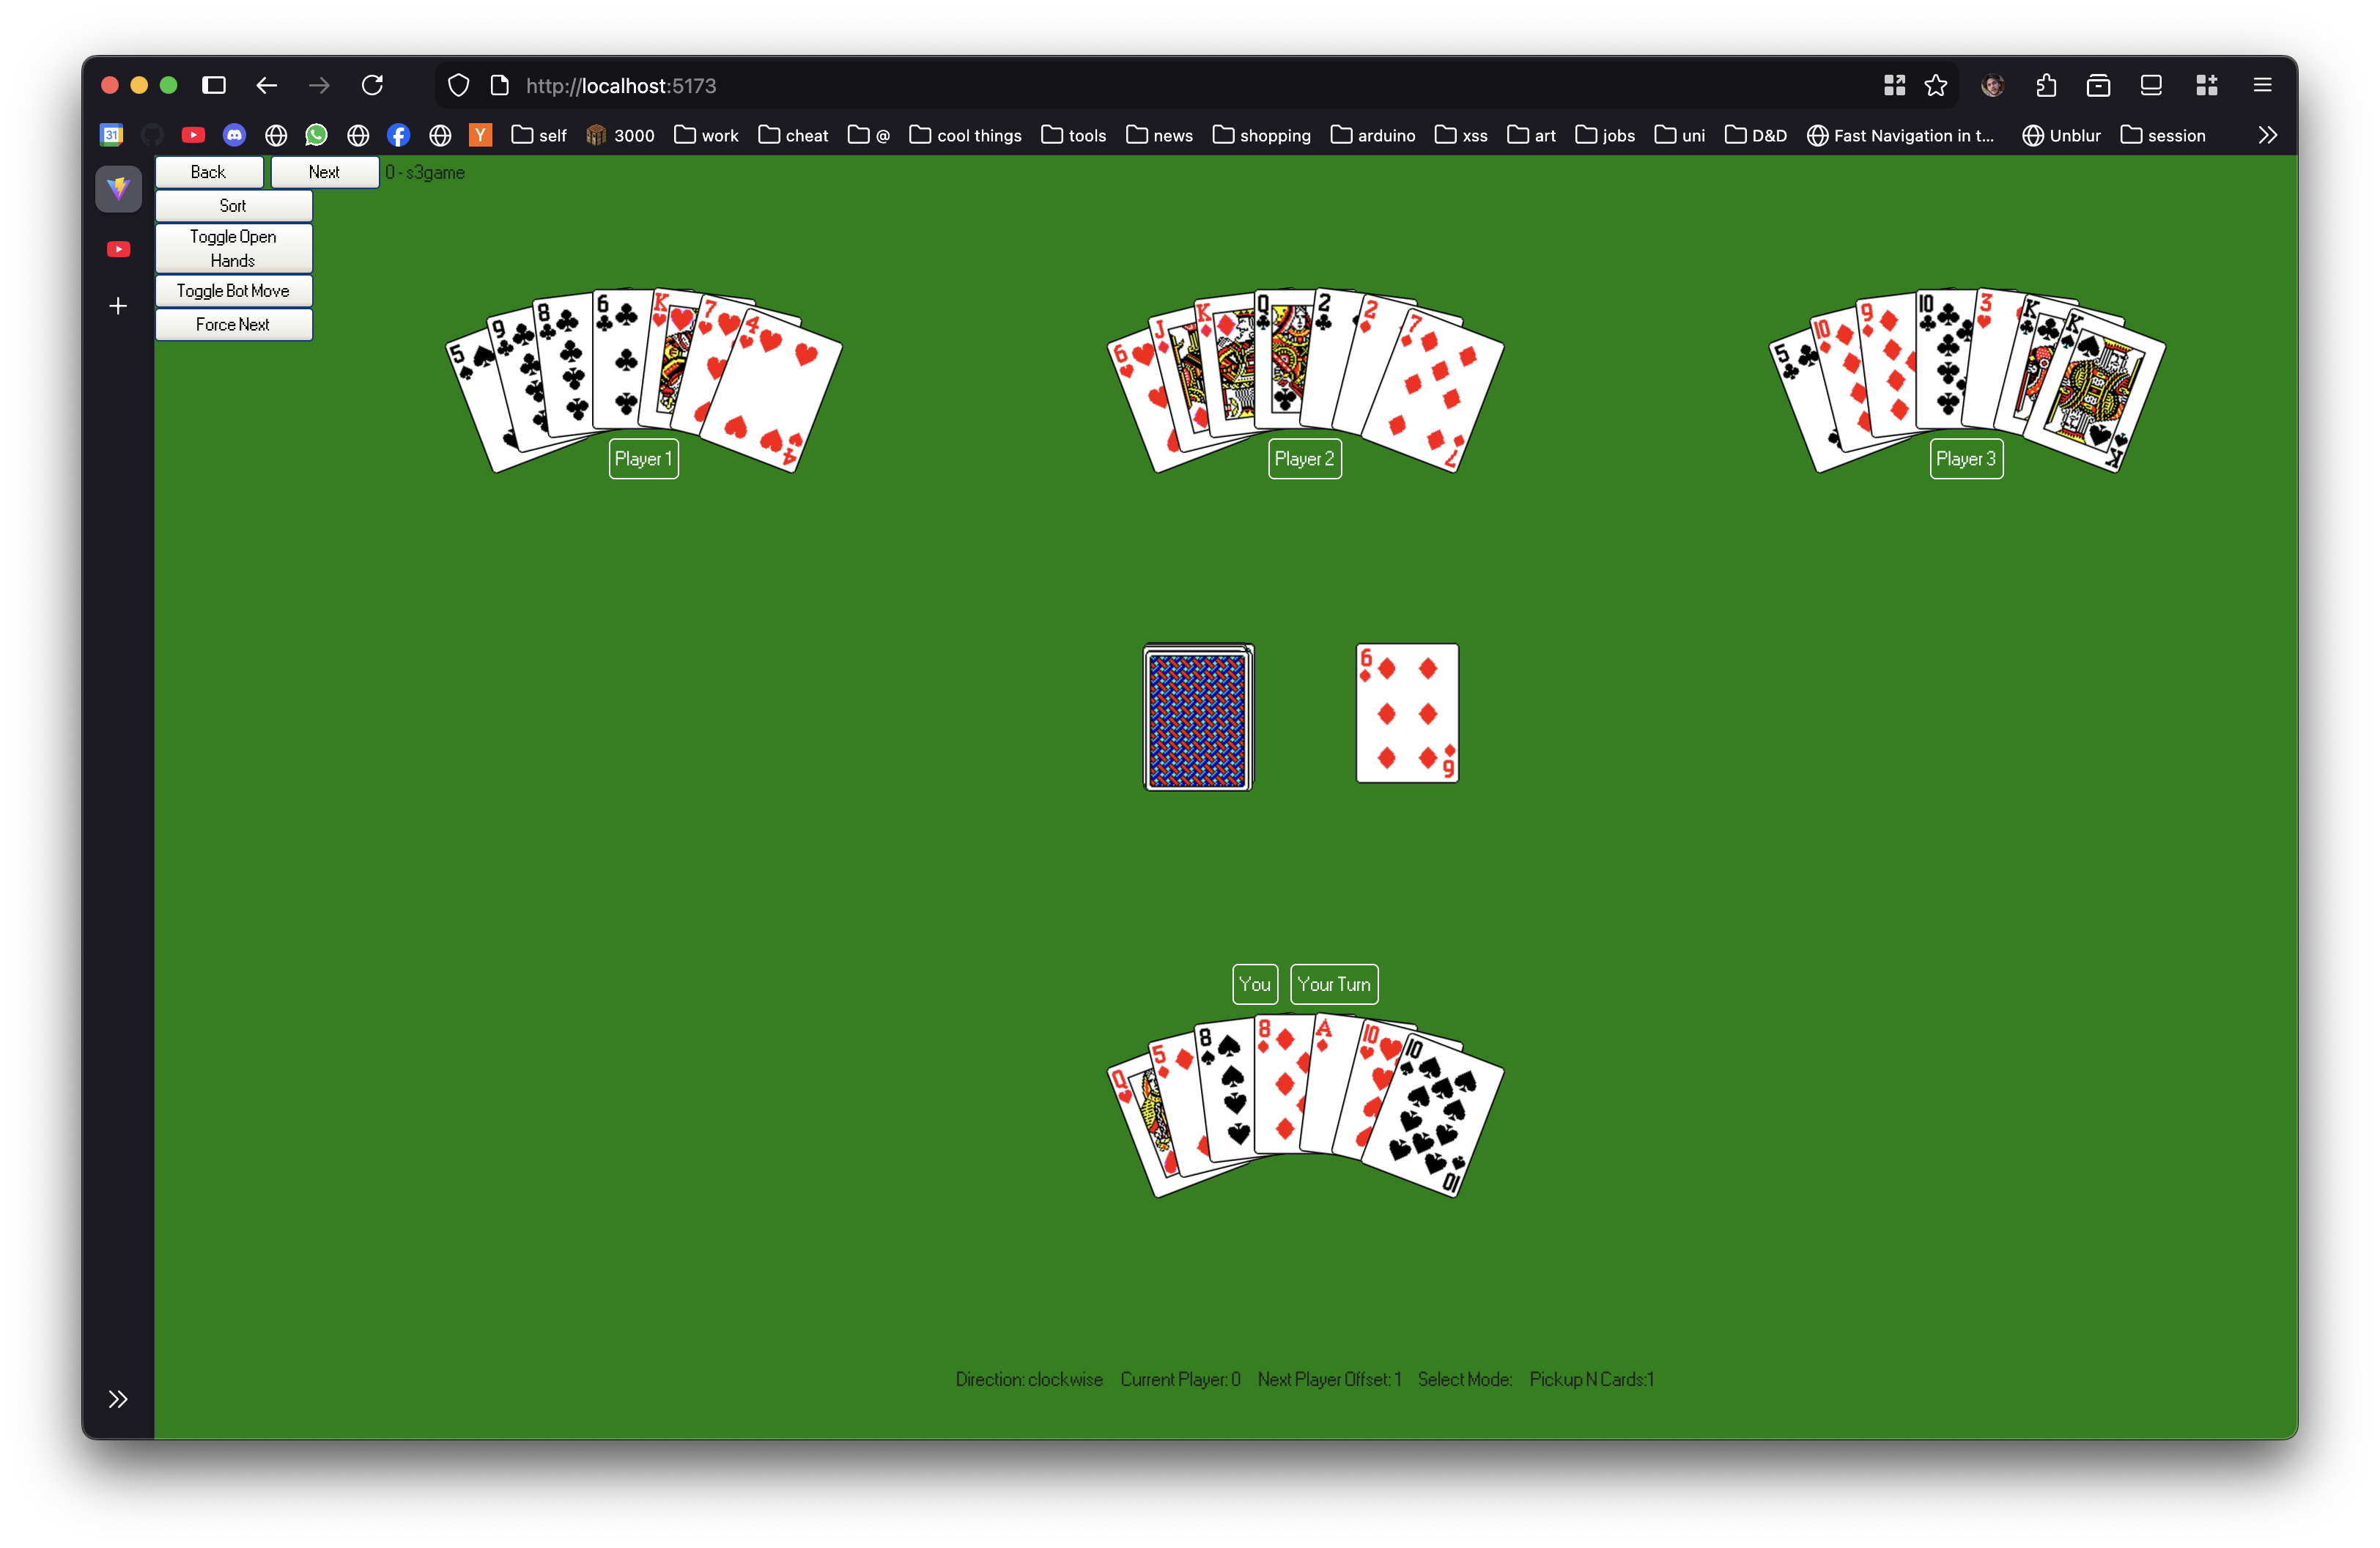Open the YouTube sidebar tab
Viewport: 2380px width, 1548px height.
click(118, 249)
